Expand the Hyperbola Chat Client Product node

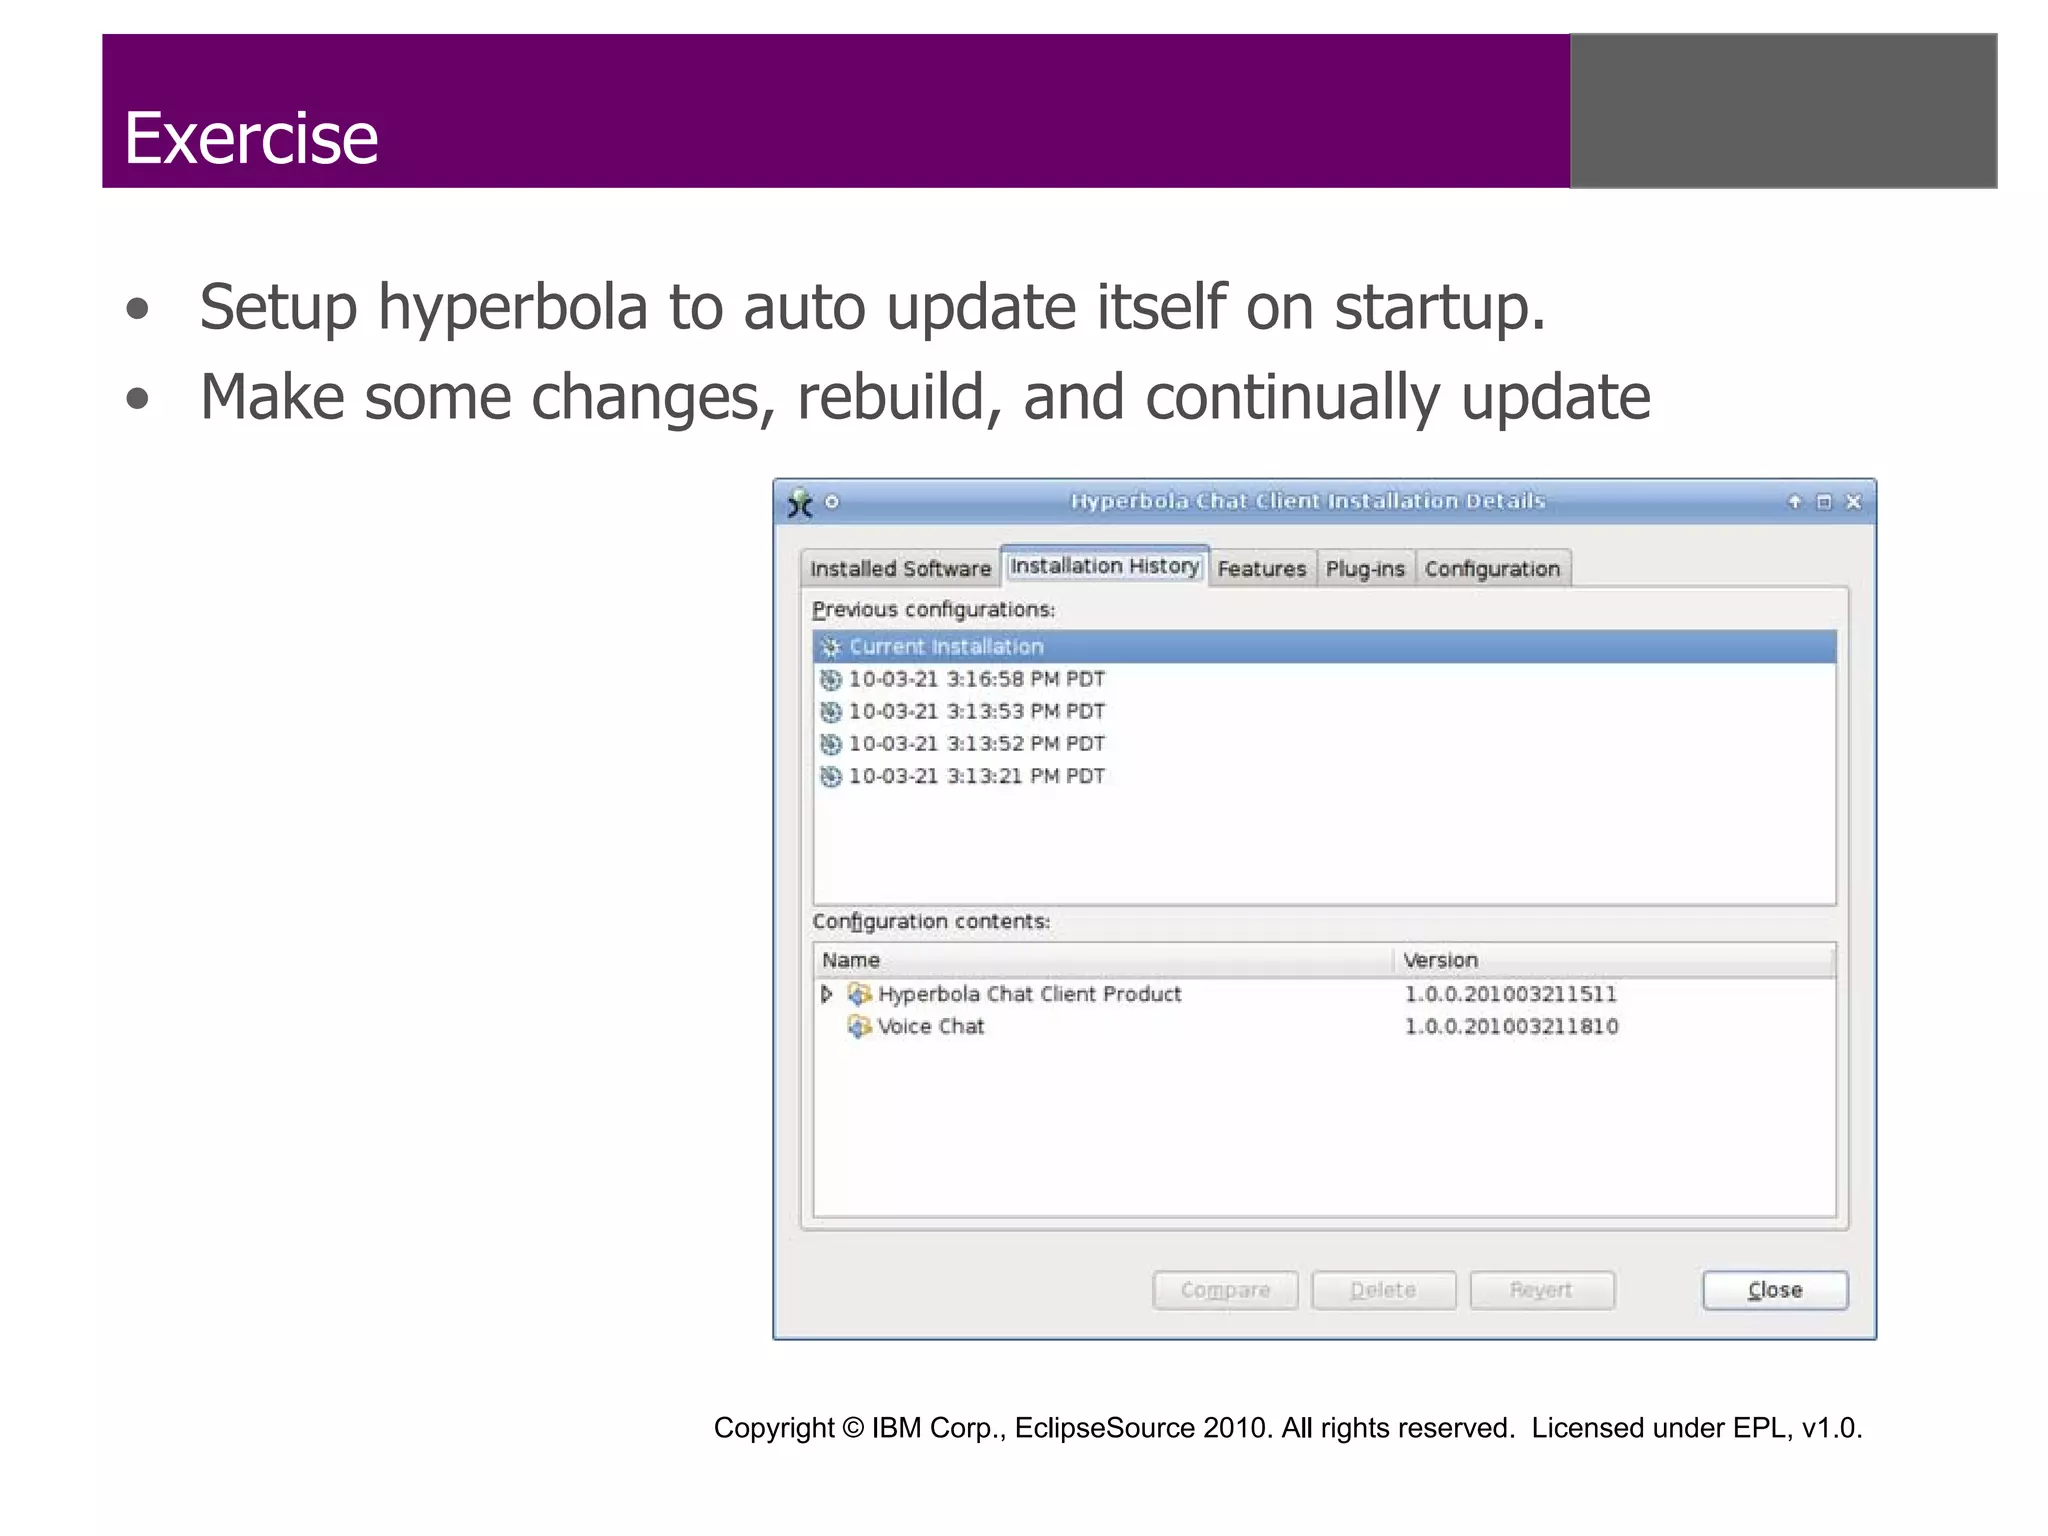click(826, 994)
